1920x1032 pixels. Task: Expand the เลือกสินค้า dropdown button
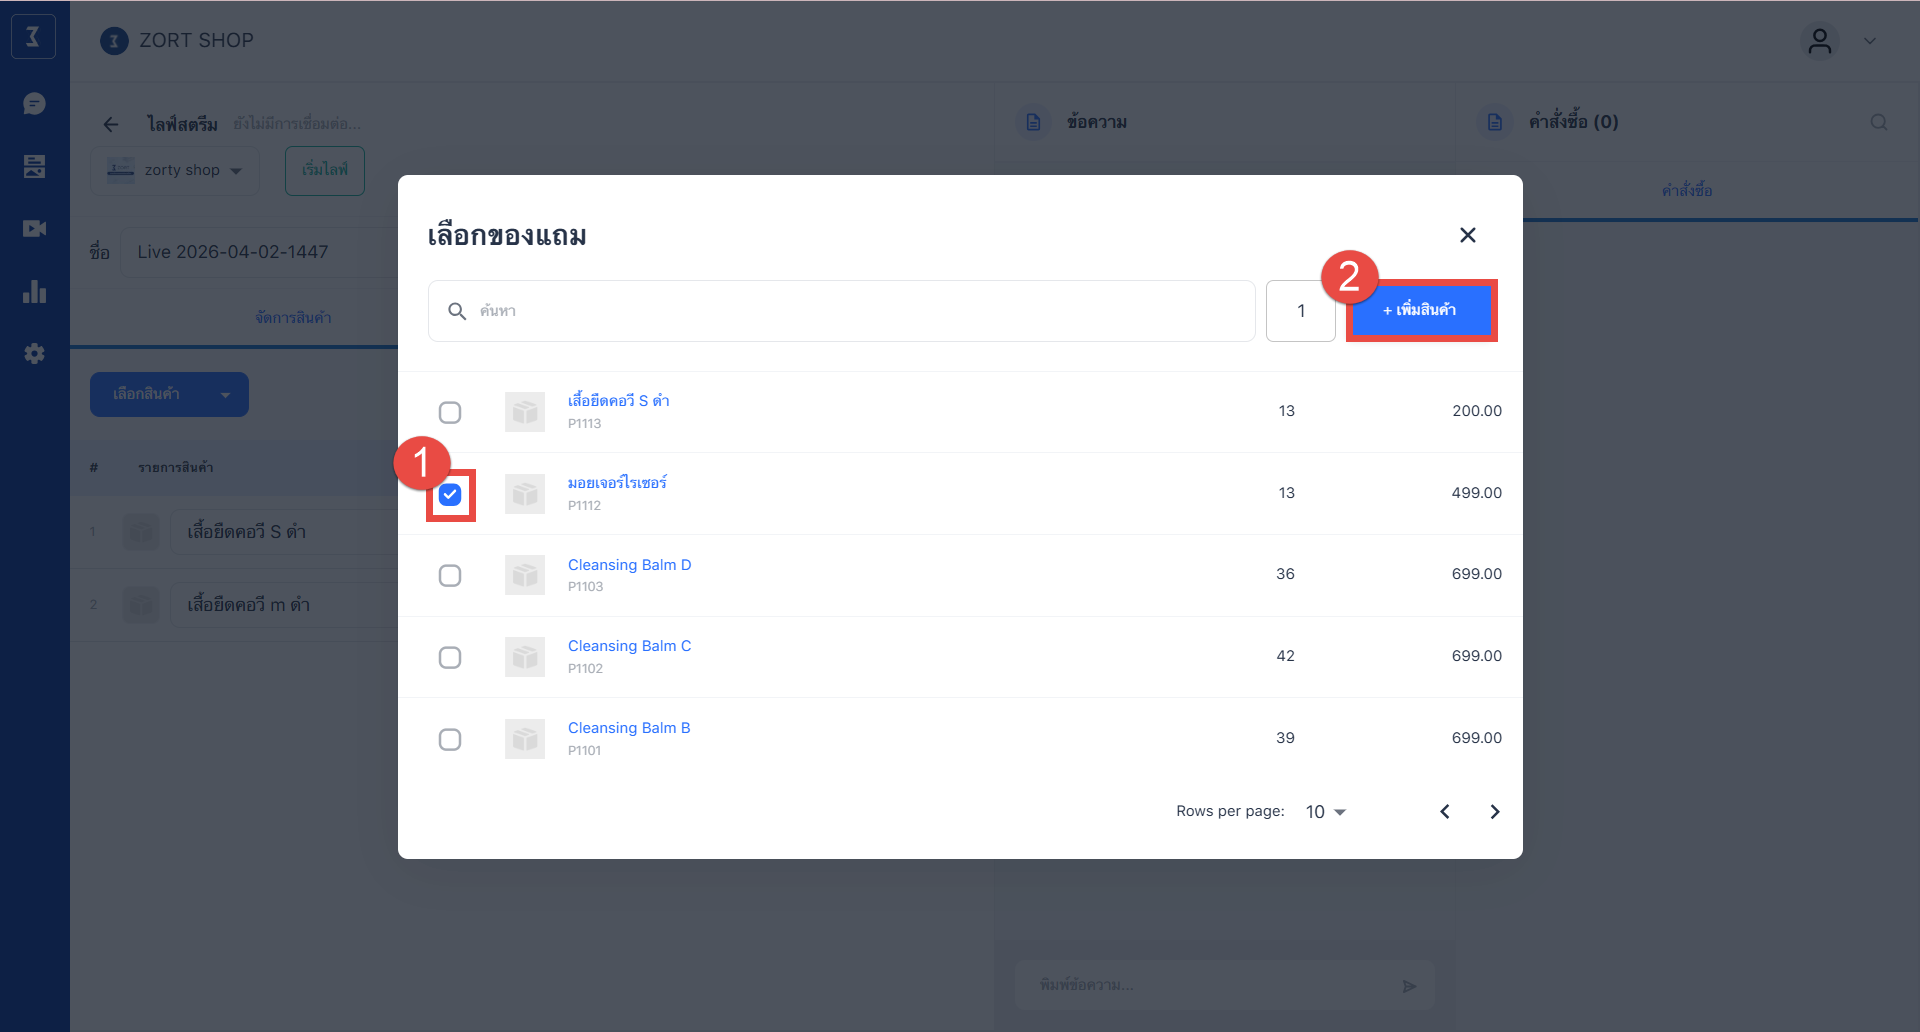tap(169, 395)
